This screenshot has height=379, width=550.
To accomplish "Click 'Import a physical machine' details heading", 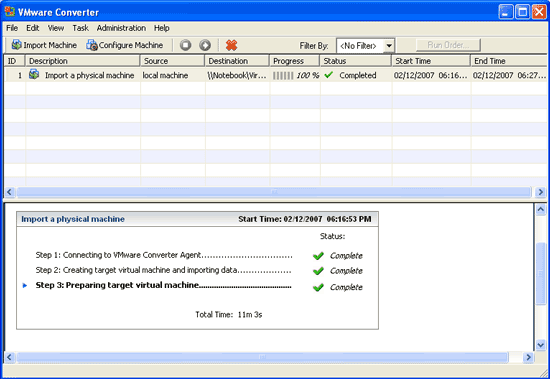I will tap(73, 219).
